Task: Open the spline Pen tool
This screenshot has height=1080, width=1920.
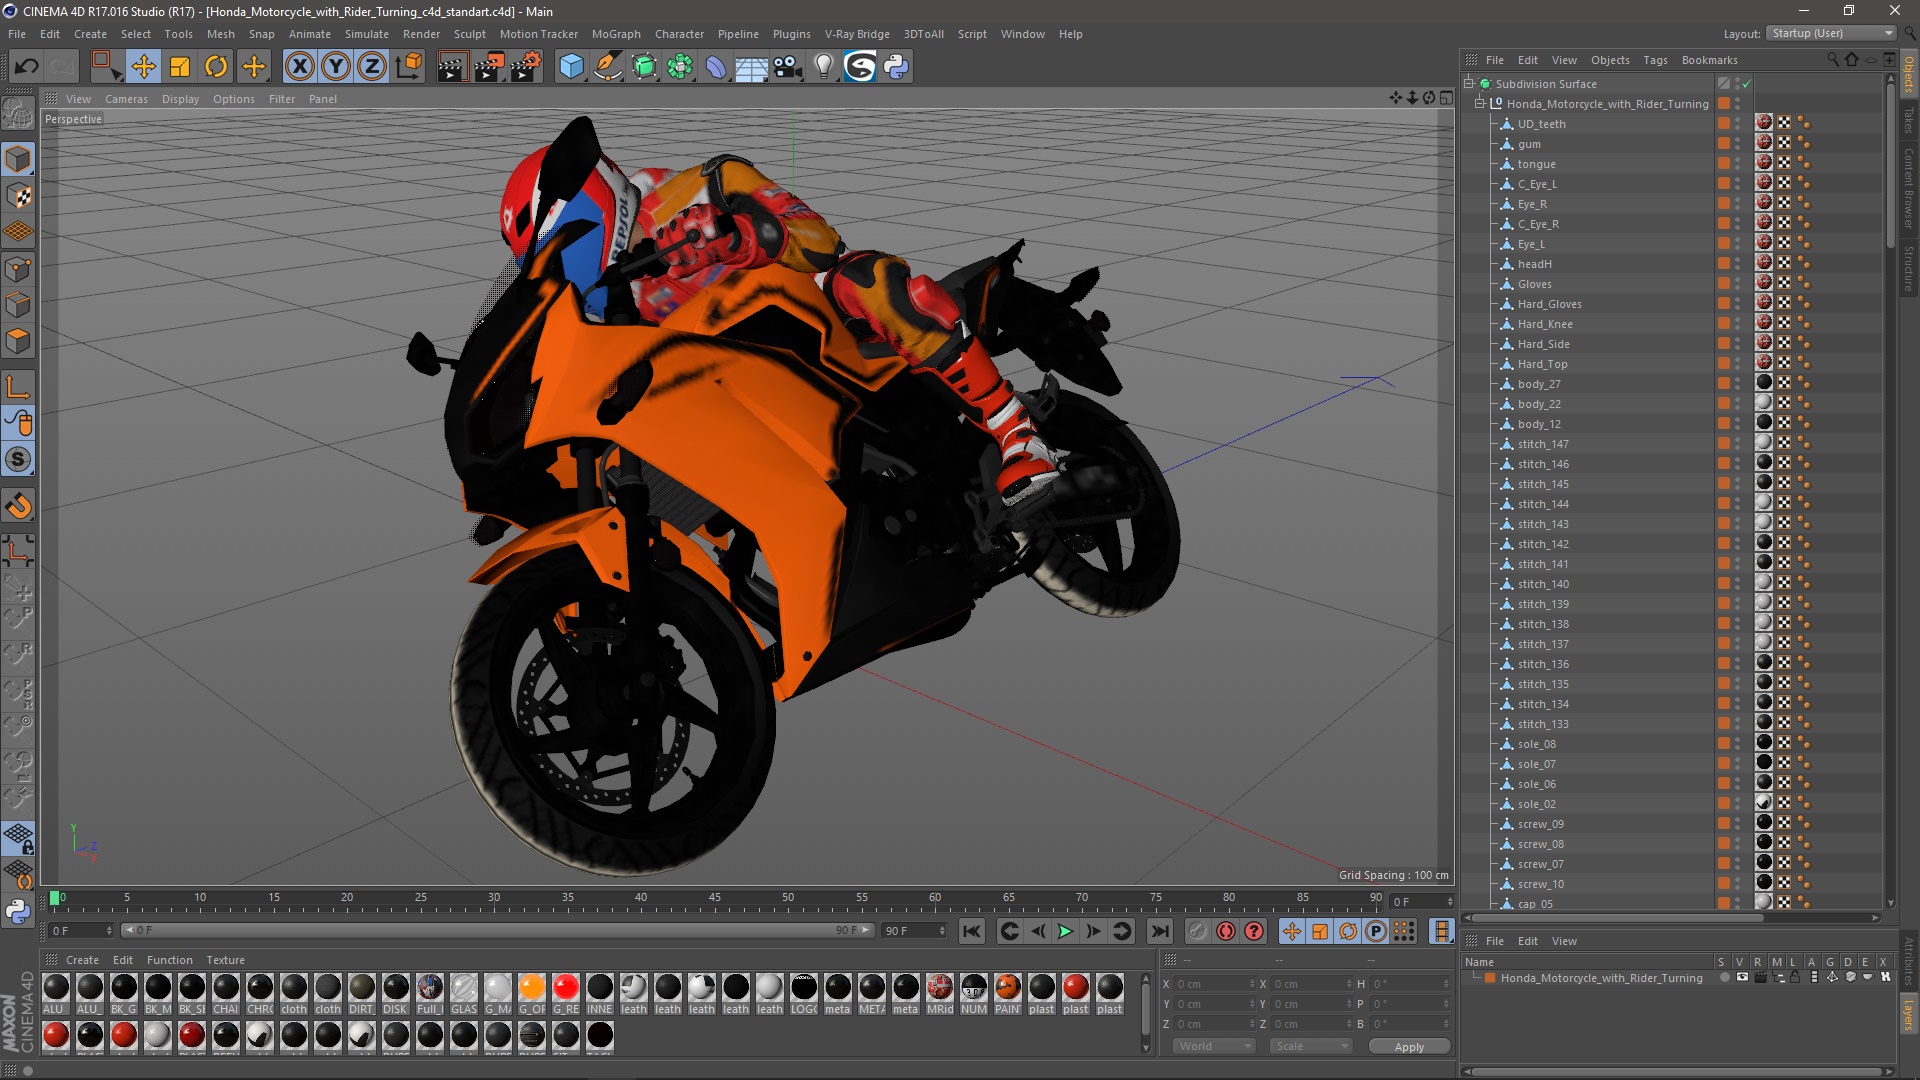Action: tap(608, 67)
